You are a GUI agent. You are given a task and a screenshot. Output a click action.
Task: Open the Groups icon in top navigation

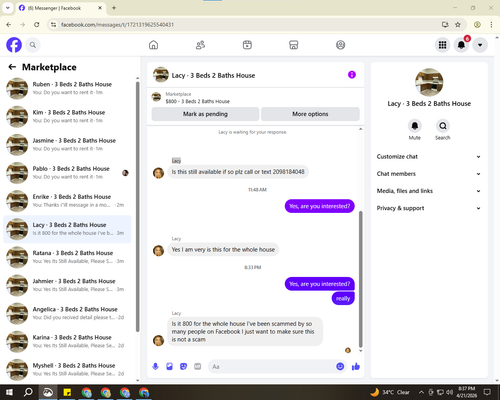(340, 45)
